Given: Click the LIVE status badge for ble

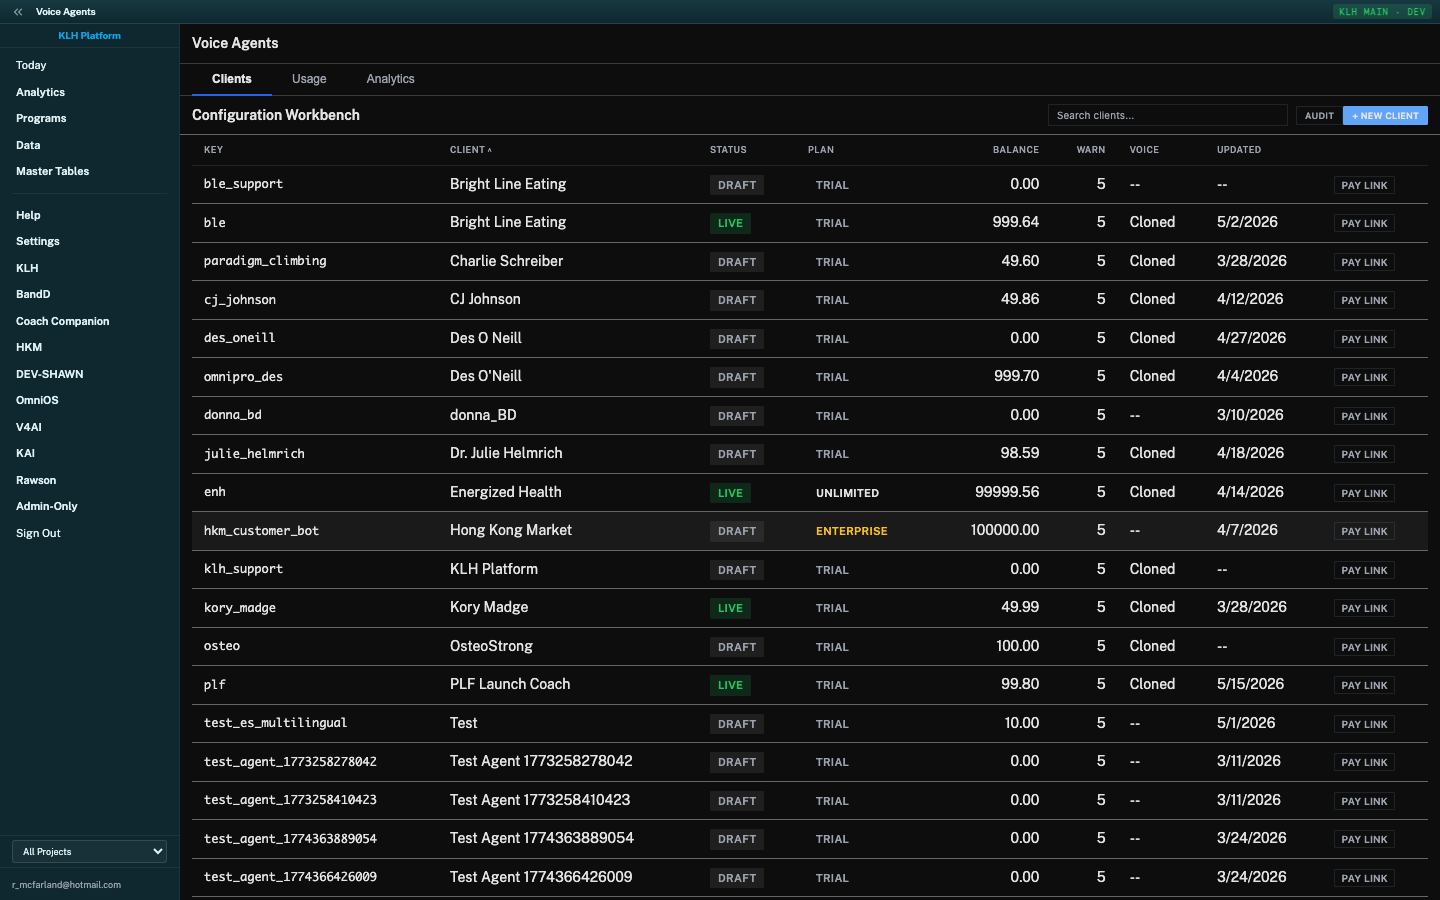Looking at the screenshot, I should click(730, 223).
